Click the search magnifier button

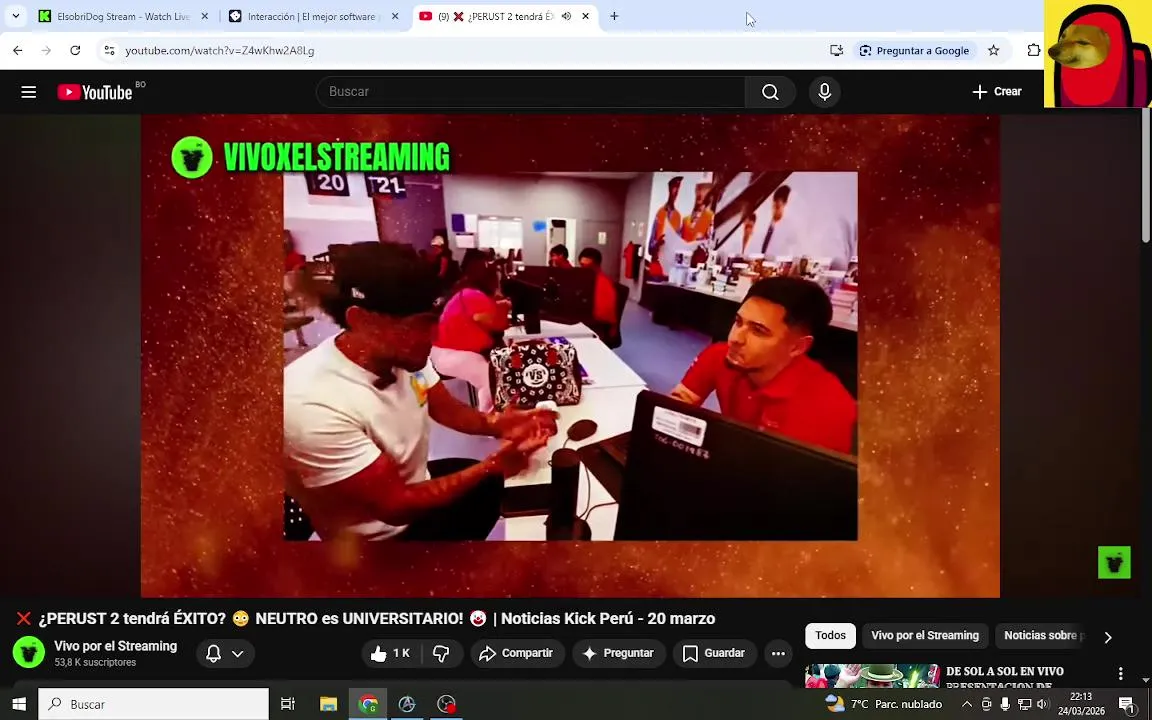pos(770,92)
